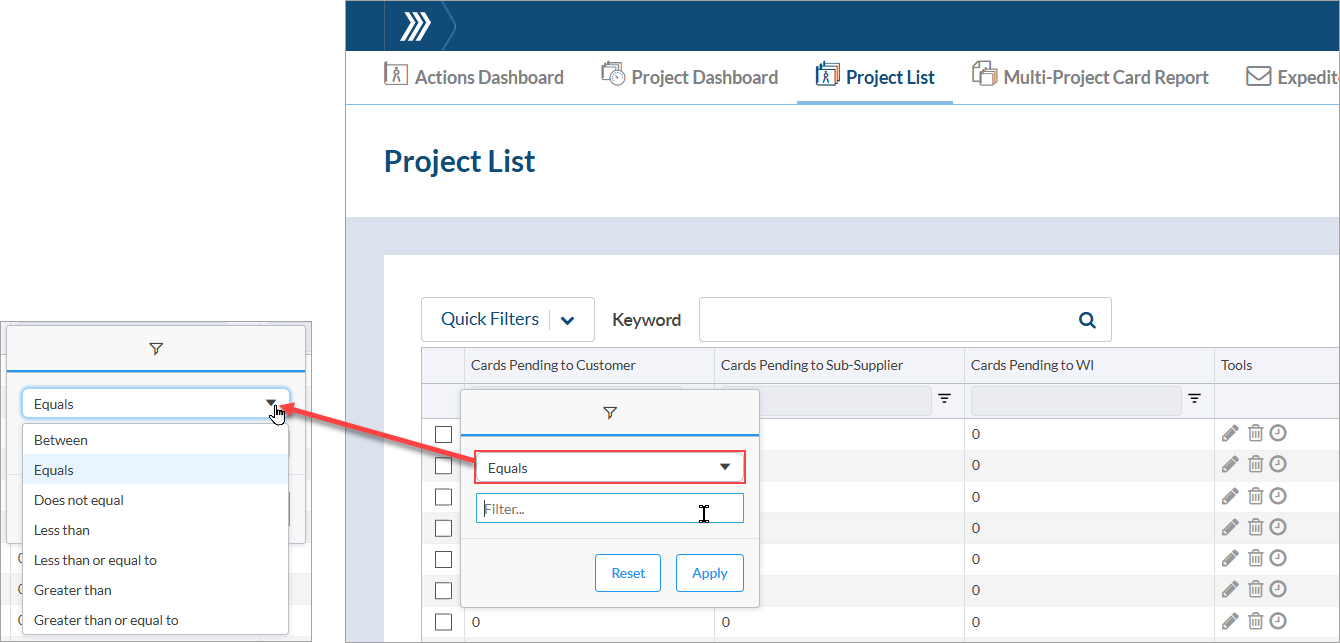This screenshot has height=643, width=1340.
Task: Click the clock history icon in the first table row
Action: 1278,433
